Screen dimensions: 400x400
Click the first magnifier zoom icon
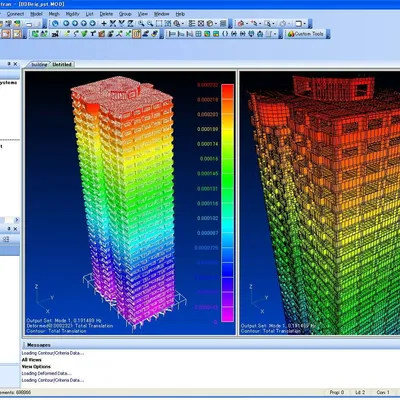pyautogui.click(x=141, y=23)
